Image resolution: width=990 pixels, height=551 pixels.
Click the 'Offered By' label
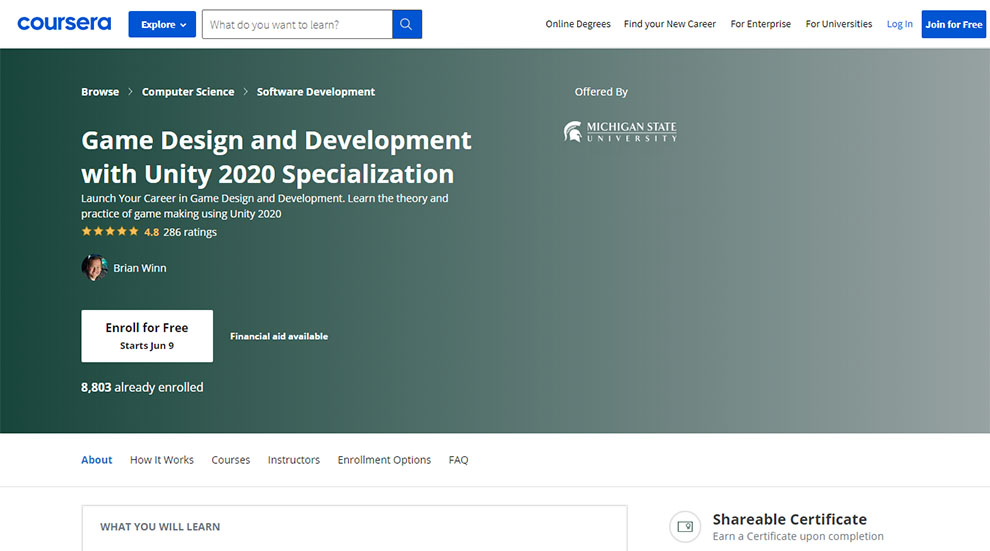(x=601, y=92)
